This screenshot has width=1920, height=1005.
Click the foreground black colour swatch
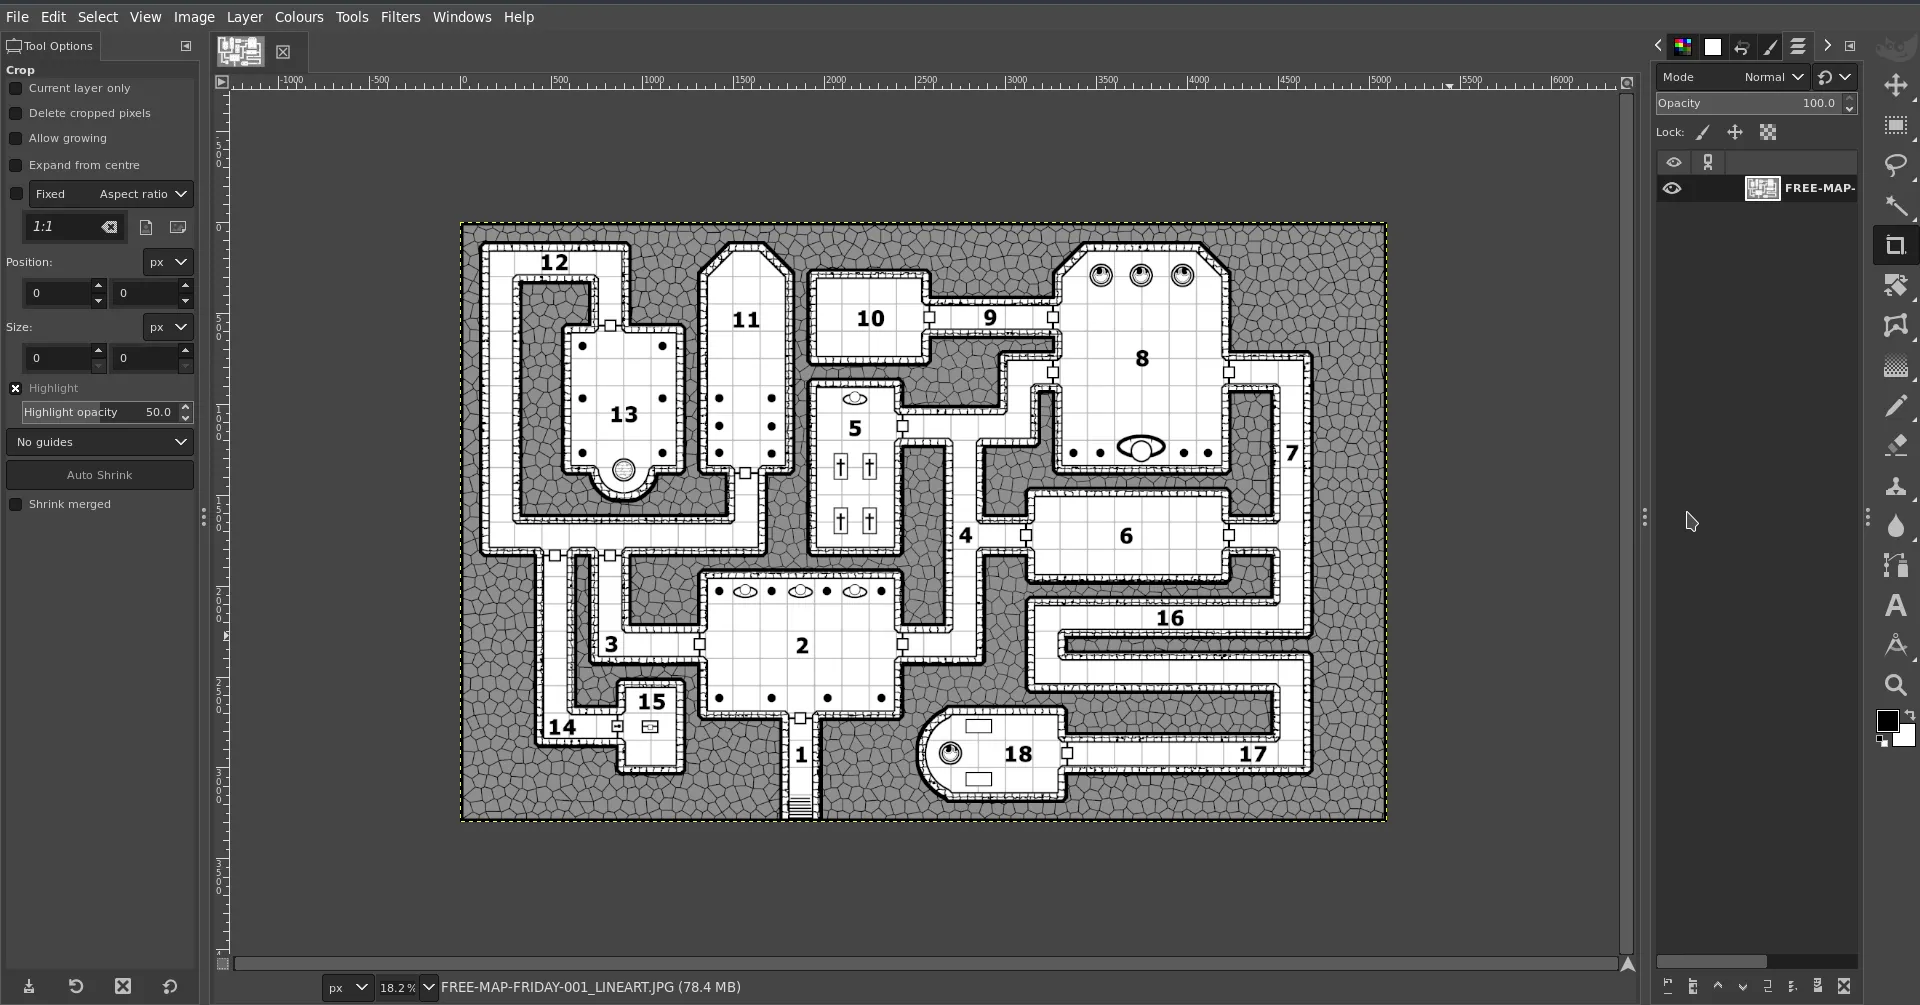coord(1886,720)
